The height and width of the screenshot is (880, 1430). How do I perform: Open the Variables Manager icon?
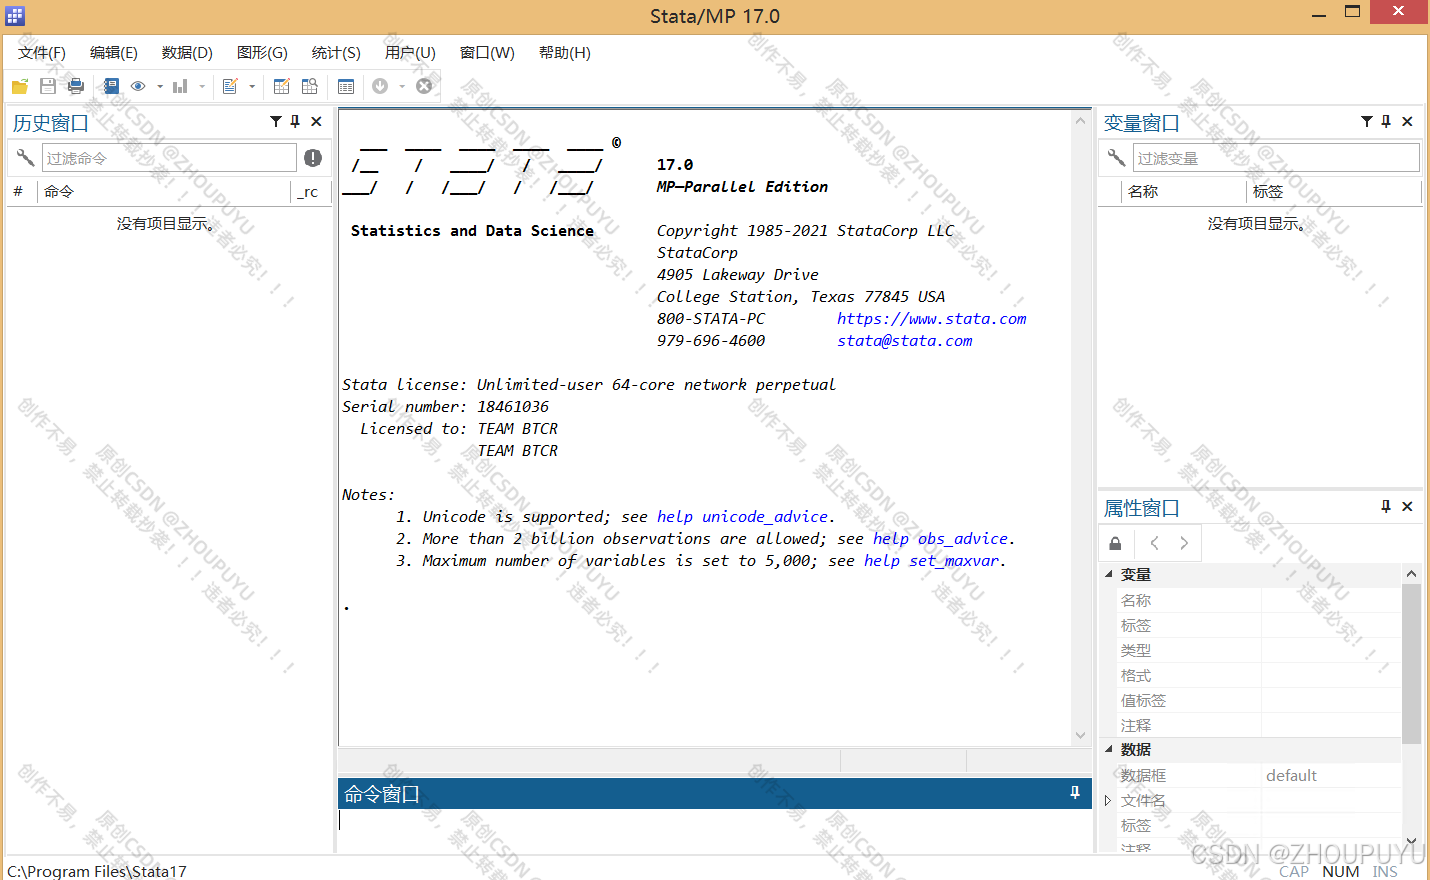pos(346,86)
